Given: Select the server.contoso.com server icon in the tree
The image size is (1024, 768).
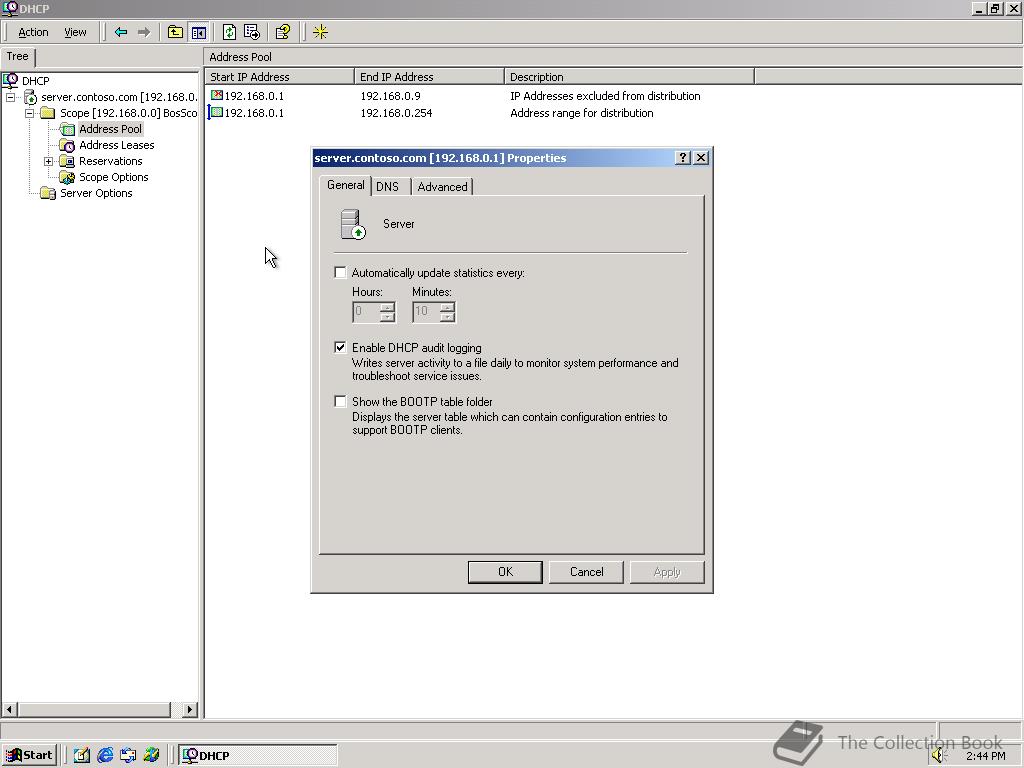Looking at the screenshot, I should (x=30, y=97).
